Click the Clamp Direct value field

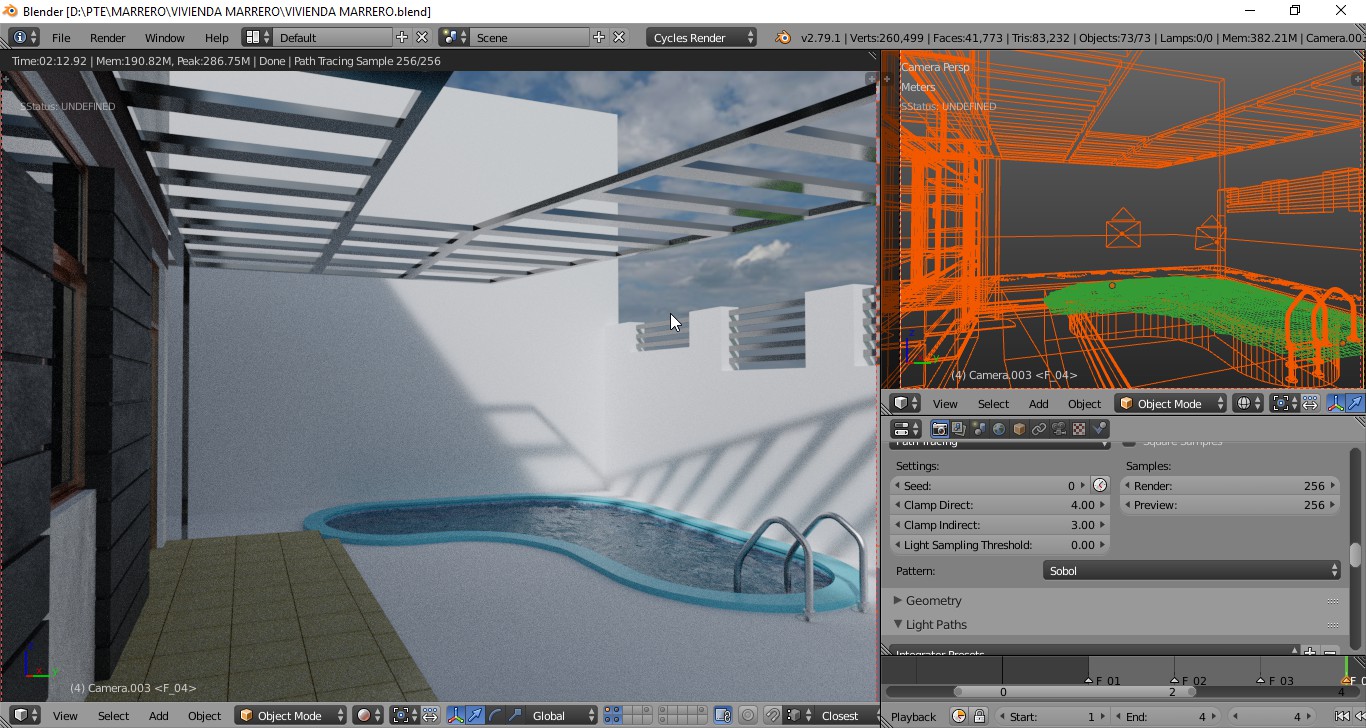point(1001,505)
